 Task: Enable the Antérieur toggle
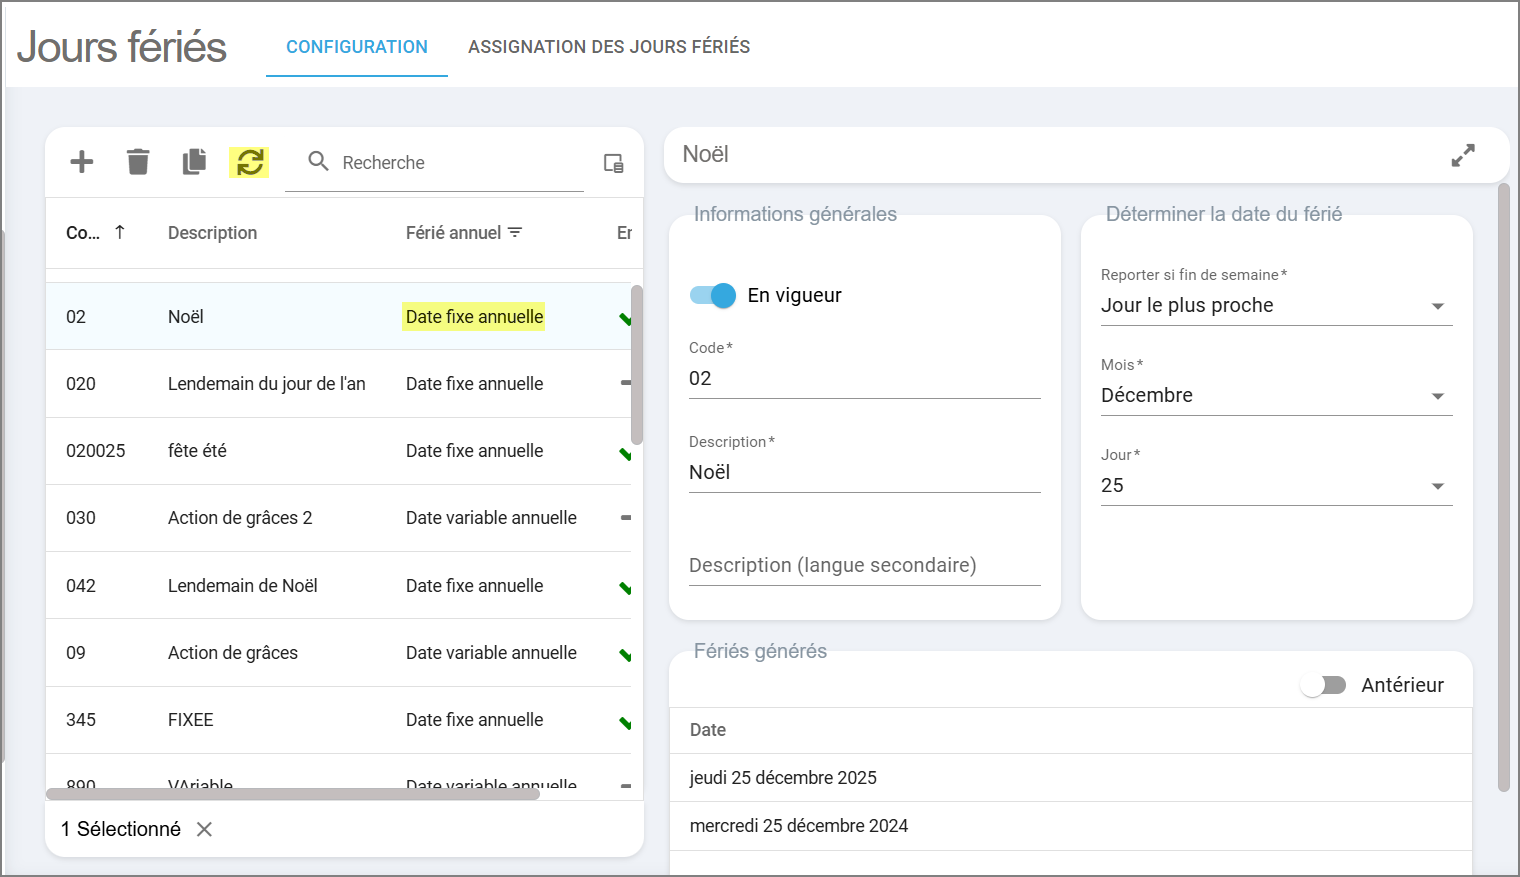point(1323,685)
